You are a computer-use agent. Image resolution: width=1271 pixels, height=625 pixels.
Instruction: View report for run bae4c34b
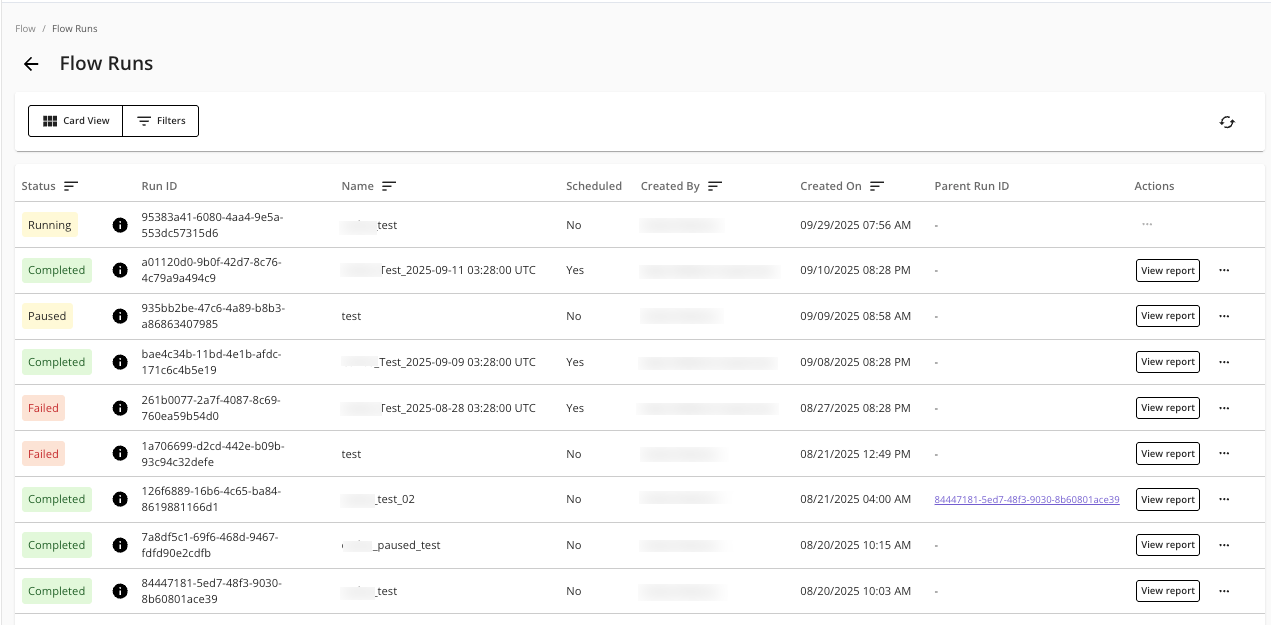pos(1167,362)
